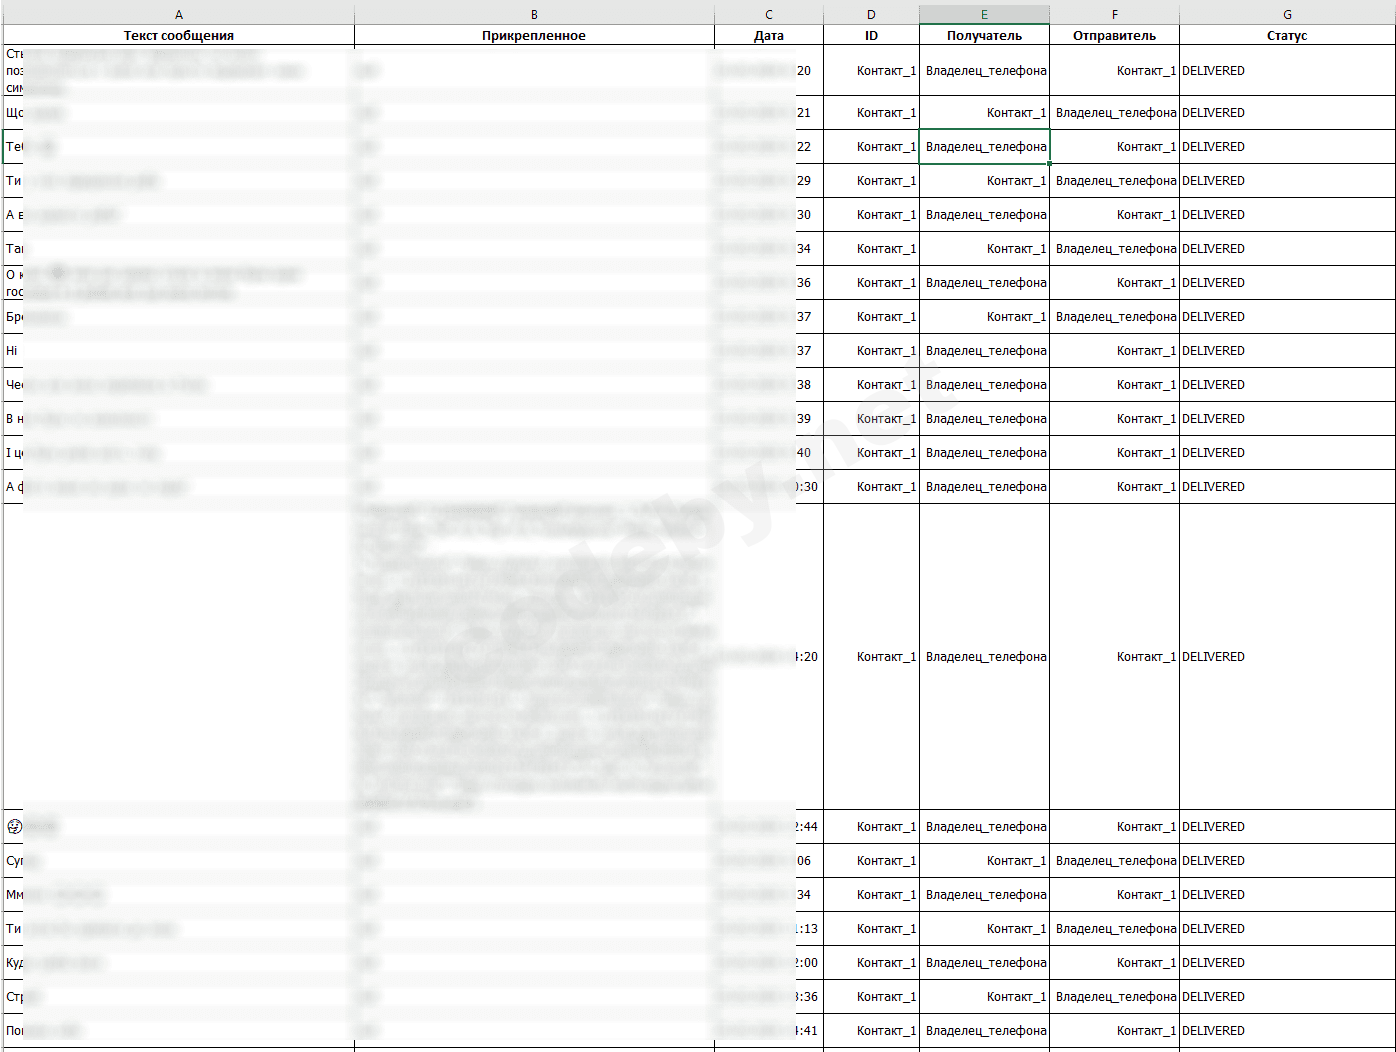This screenshot has width=1396, height=1052.
Task: Click sender "Владелец_телефона" in row dated 06
Action: (1116, 861)
